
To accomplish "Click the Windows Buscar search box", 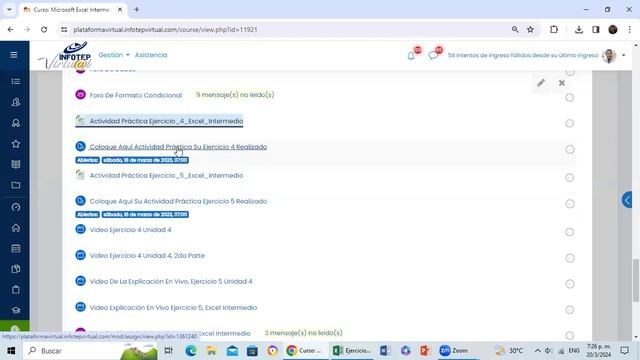I will (91, 351).
